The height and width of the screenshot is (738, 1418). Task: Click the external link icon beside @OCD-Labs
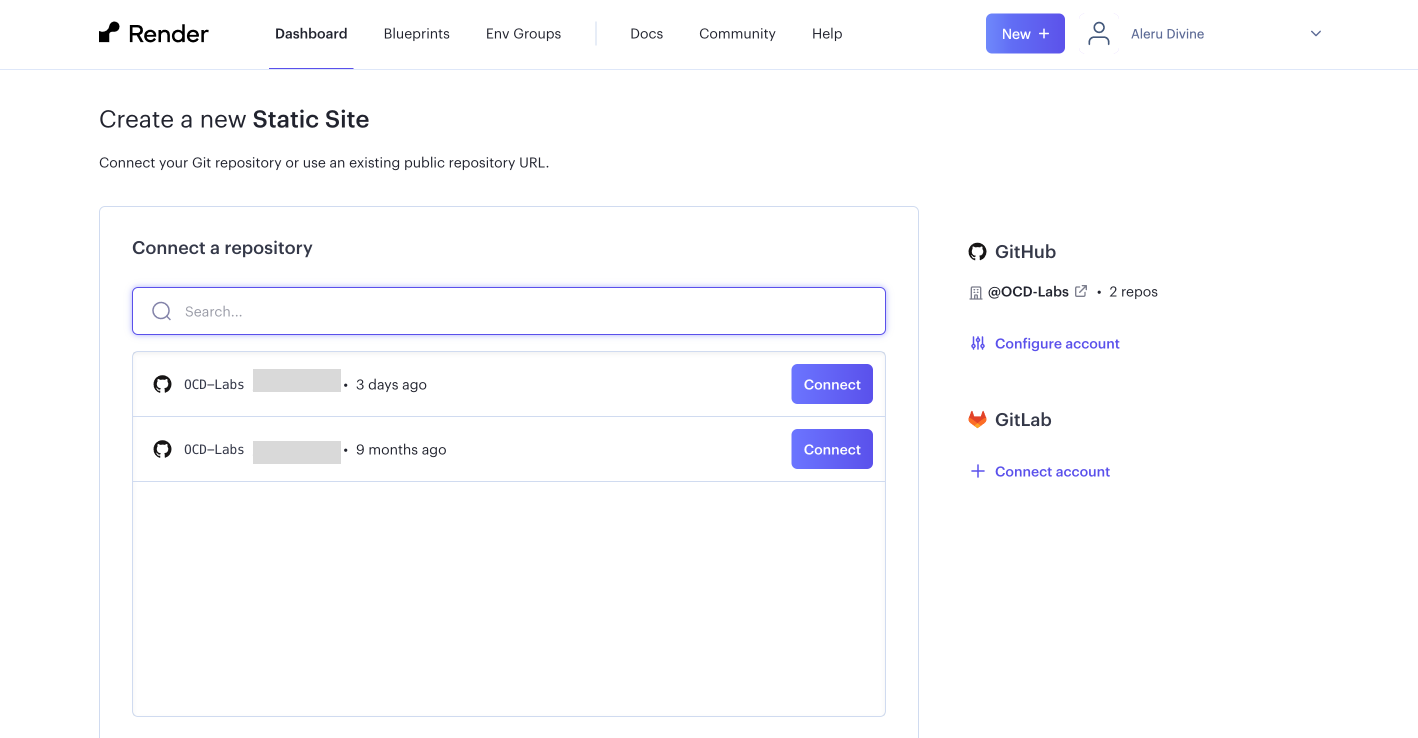[1081, 291]
